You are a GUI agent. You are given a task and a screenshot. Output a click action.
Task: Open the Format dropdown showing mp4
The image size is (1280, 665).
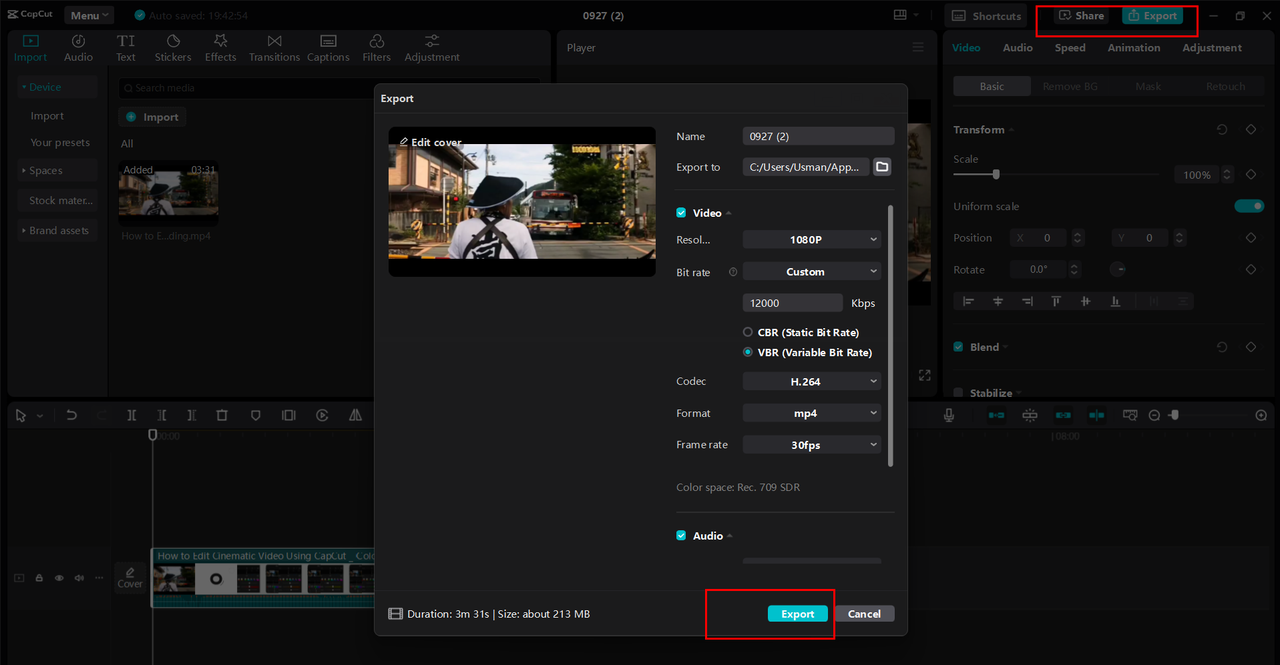[x=812, y=413]
